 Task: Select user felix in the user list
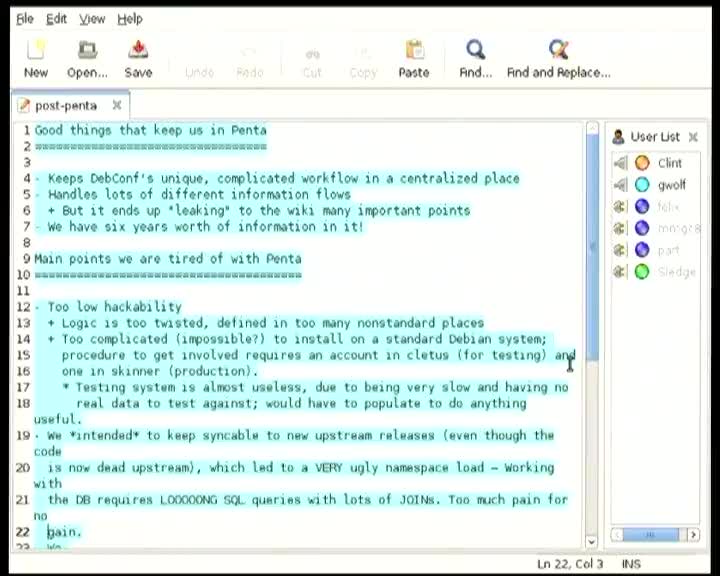pyautogui.click(x=656, y=207)
